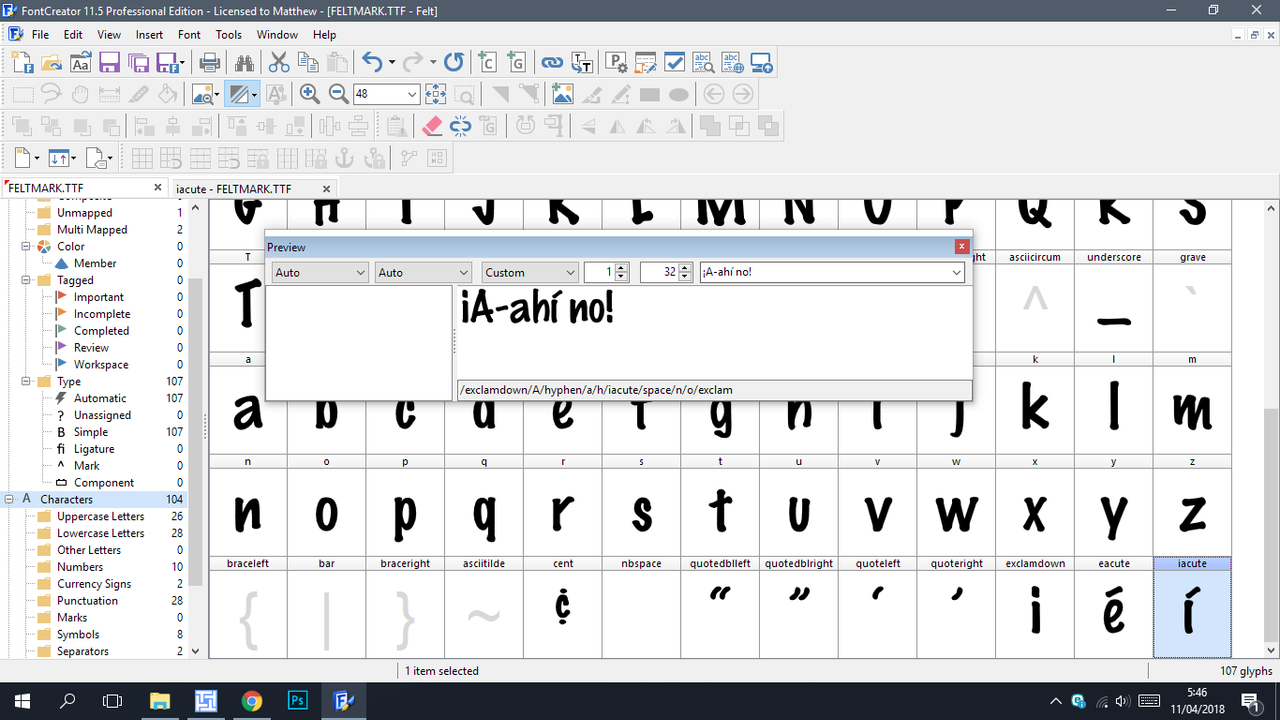Viewport: 1280px width, 720px height.
Task: Open the first Auto dropdown in Preview
Action: coord(320,272)
